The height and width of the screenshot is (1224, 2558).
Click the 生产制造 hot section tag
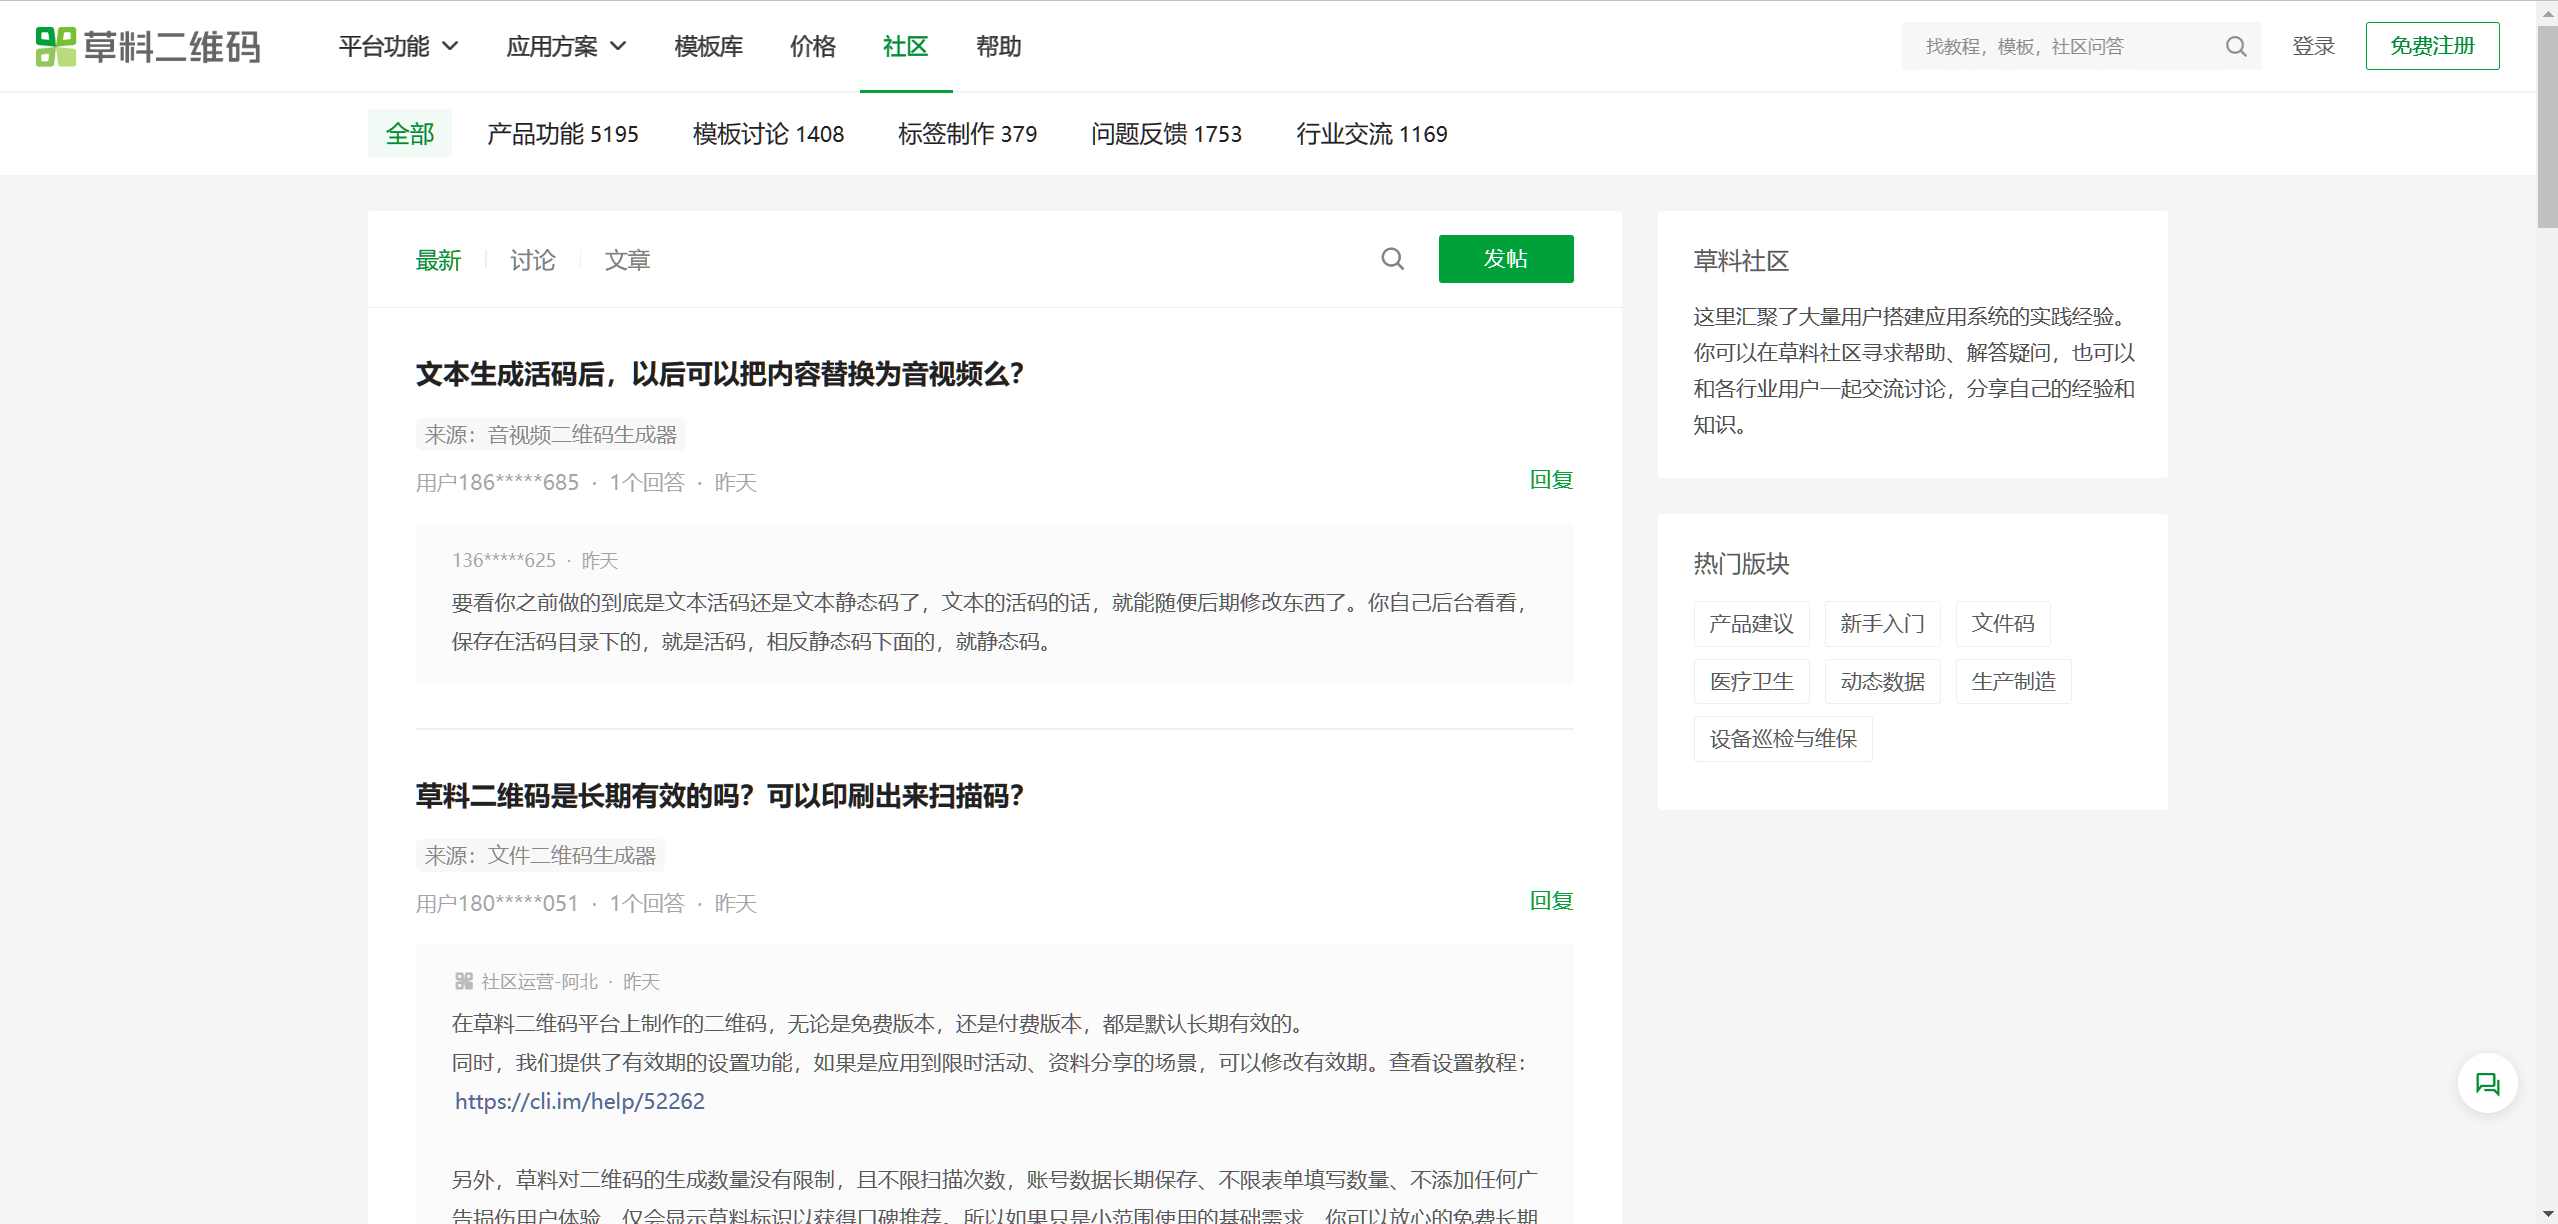(x=2013, y=682)
